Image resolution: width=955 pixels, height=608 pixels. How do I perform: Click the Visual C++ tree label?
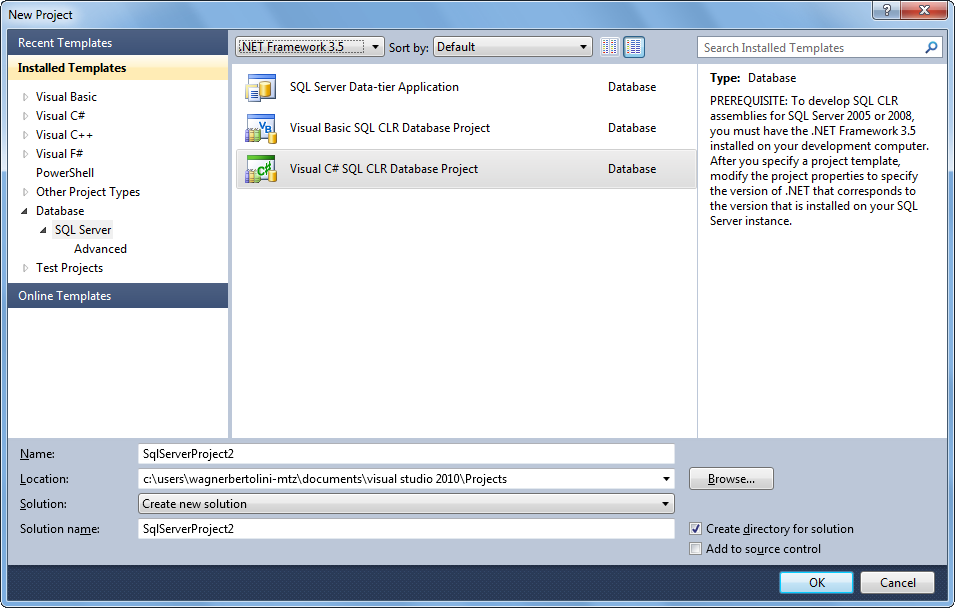64,135
